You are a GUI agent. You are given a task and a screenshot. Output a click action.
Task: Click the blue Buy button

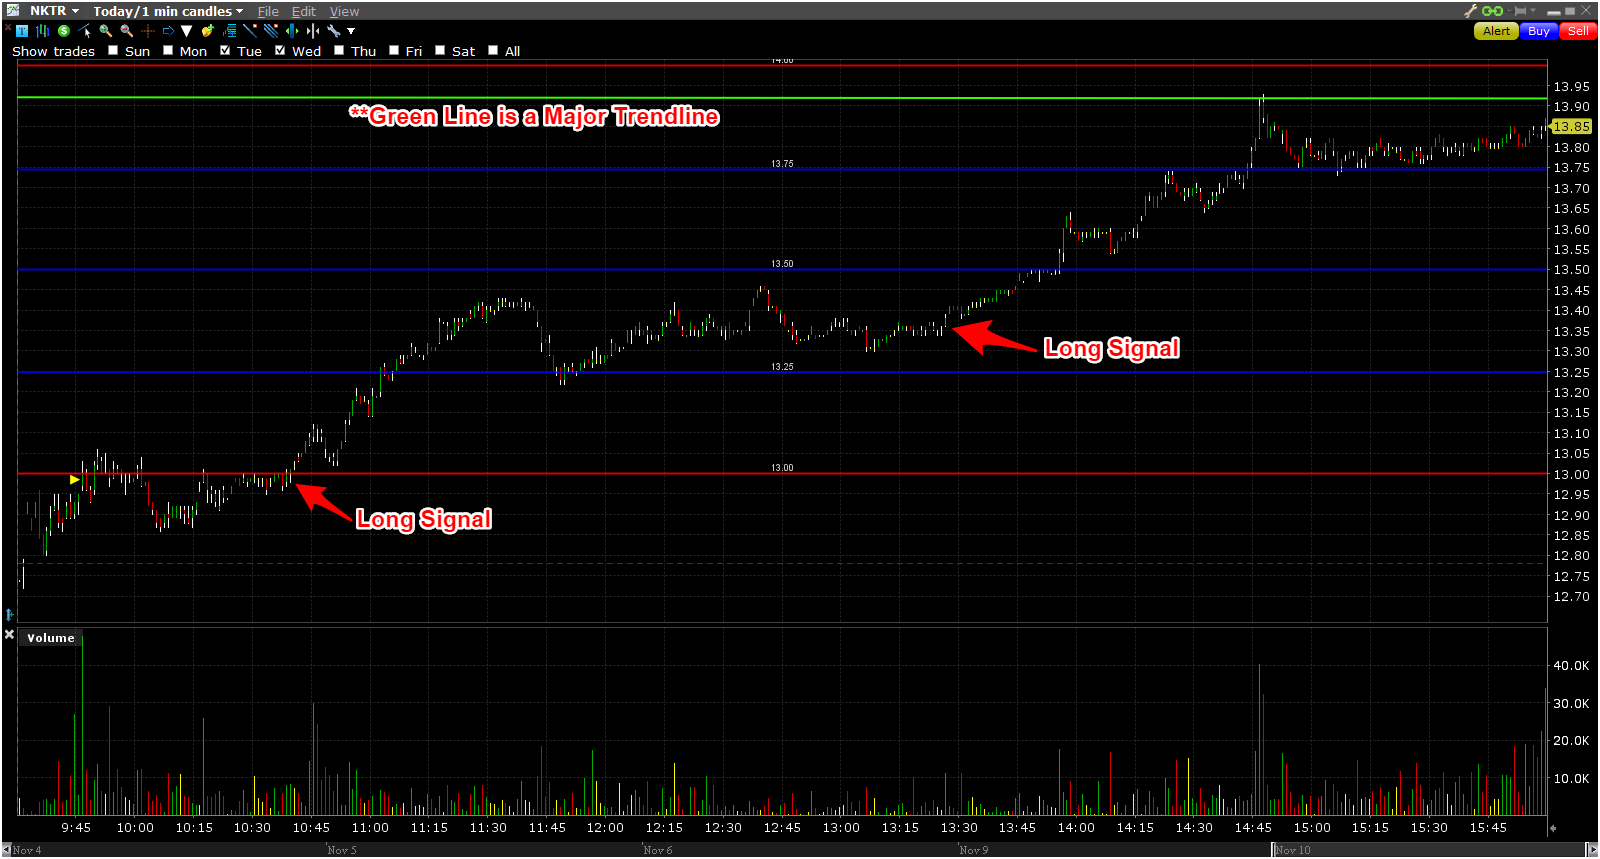1539,31
